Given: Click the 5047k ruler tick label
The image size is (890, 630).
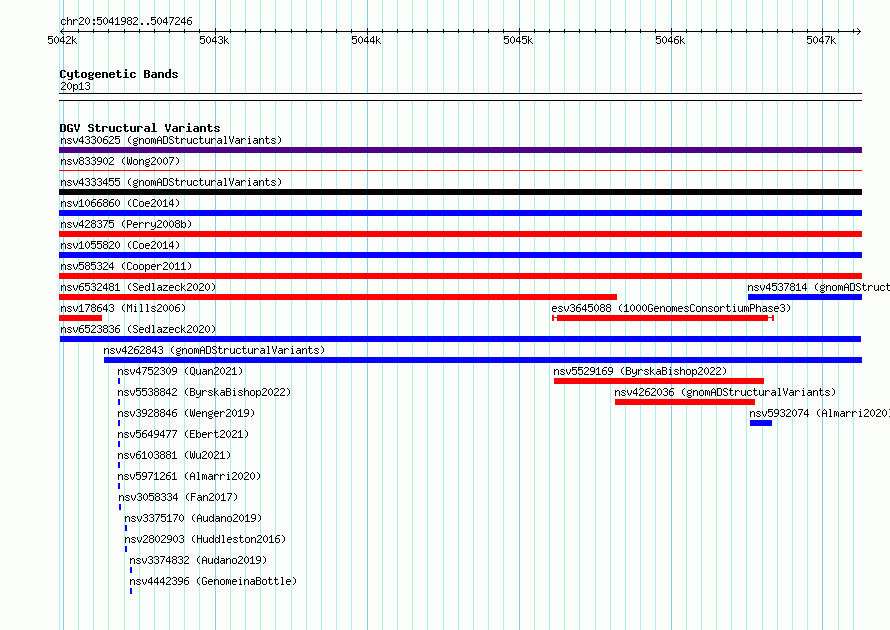Looking at the screenshot, I should pyautogui.click(x=821, y=40).
